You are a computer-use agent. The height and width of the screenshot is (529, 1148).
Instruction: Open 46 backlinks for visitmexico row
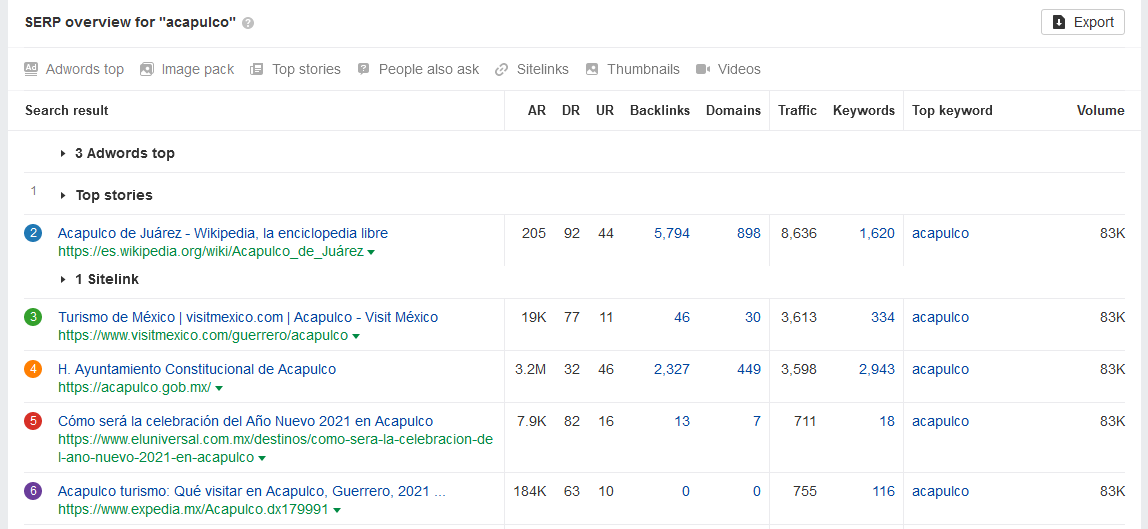point(682,318)
